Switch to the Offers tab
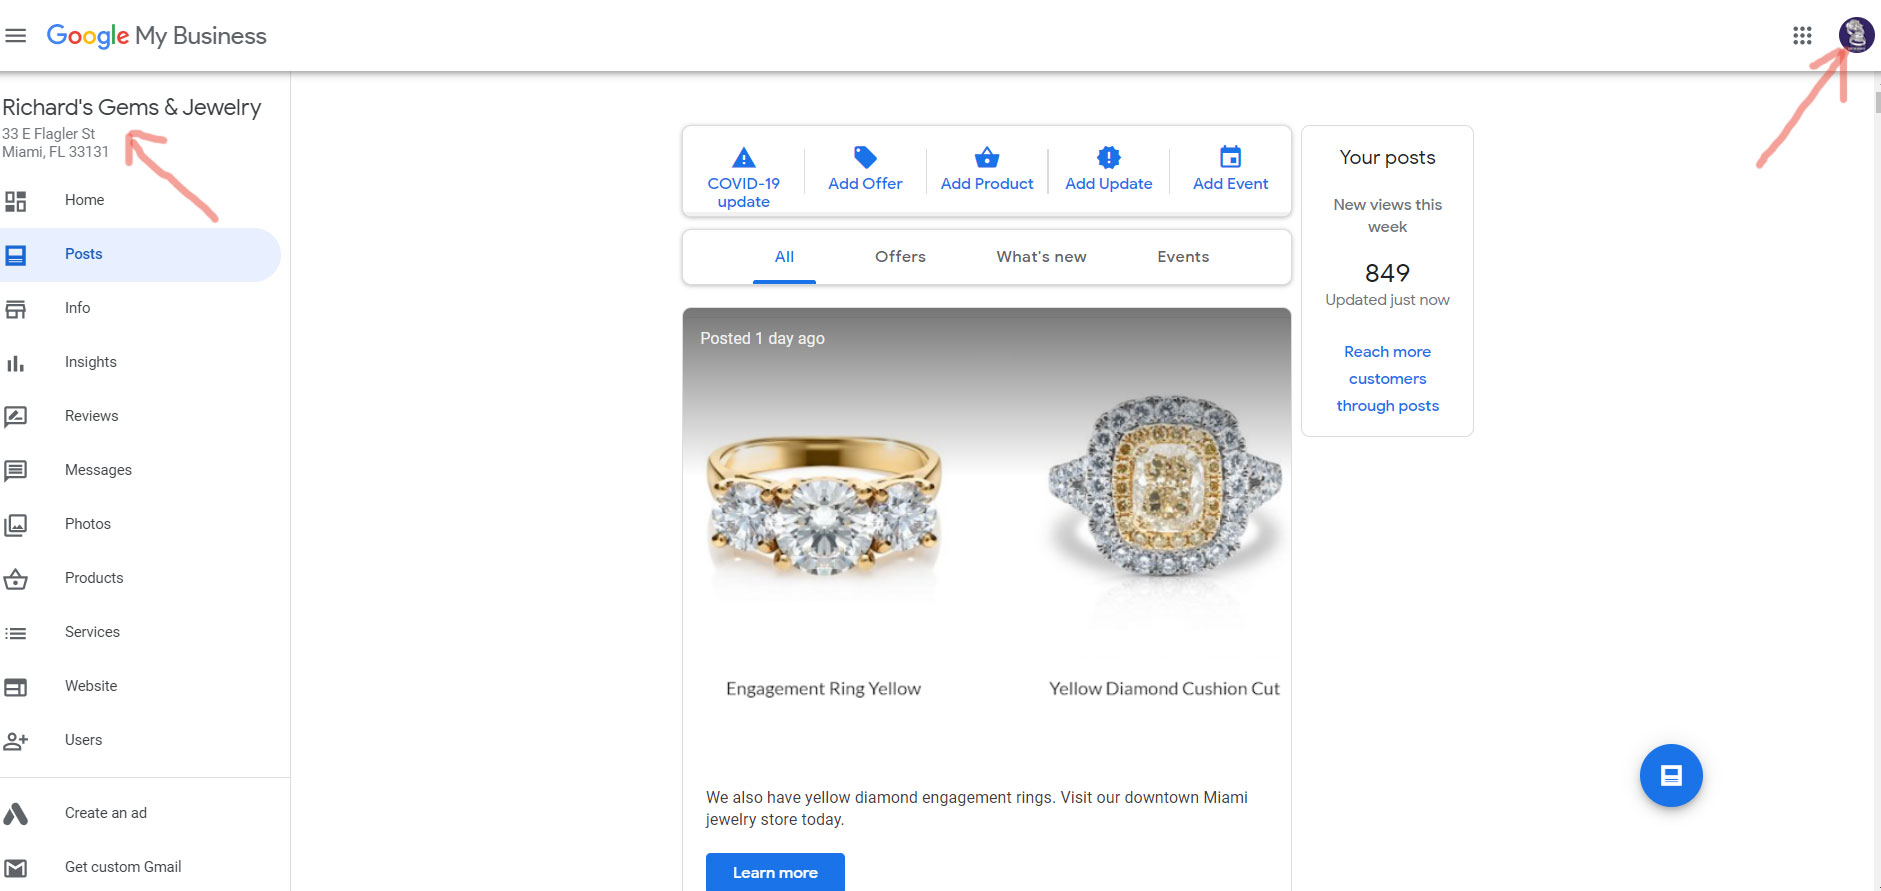This screenshot has width=1881, height=891. (900, 257)
